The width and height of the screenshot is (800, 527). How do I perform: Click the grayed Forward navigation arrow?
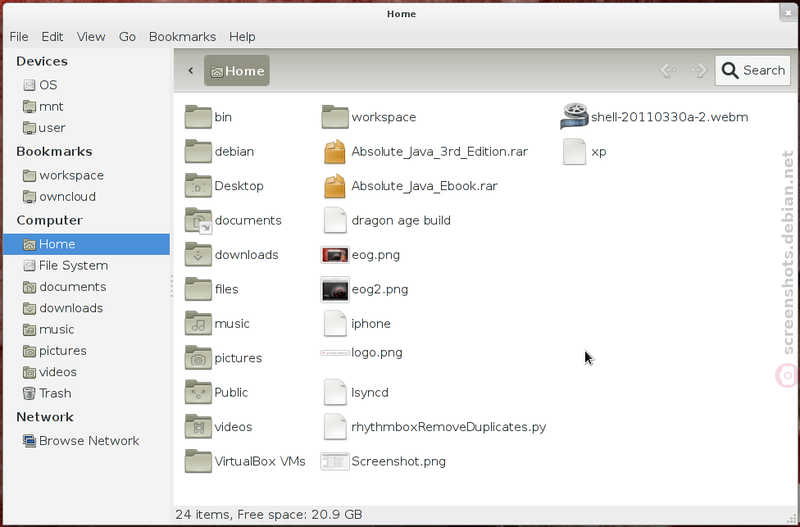click(x=699, y=70)
